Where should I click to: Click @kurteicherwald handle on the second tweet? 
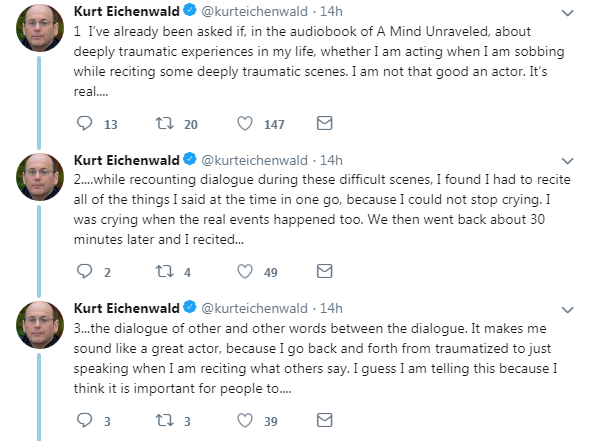(254, 160)
